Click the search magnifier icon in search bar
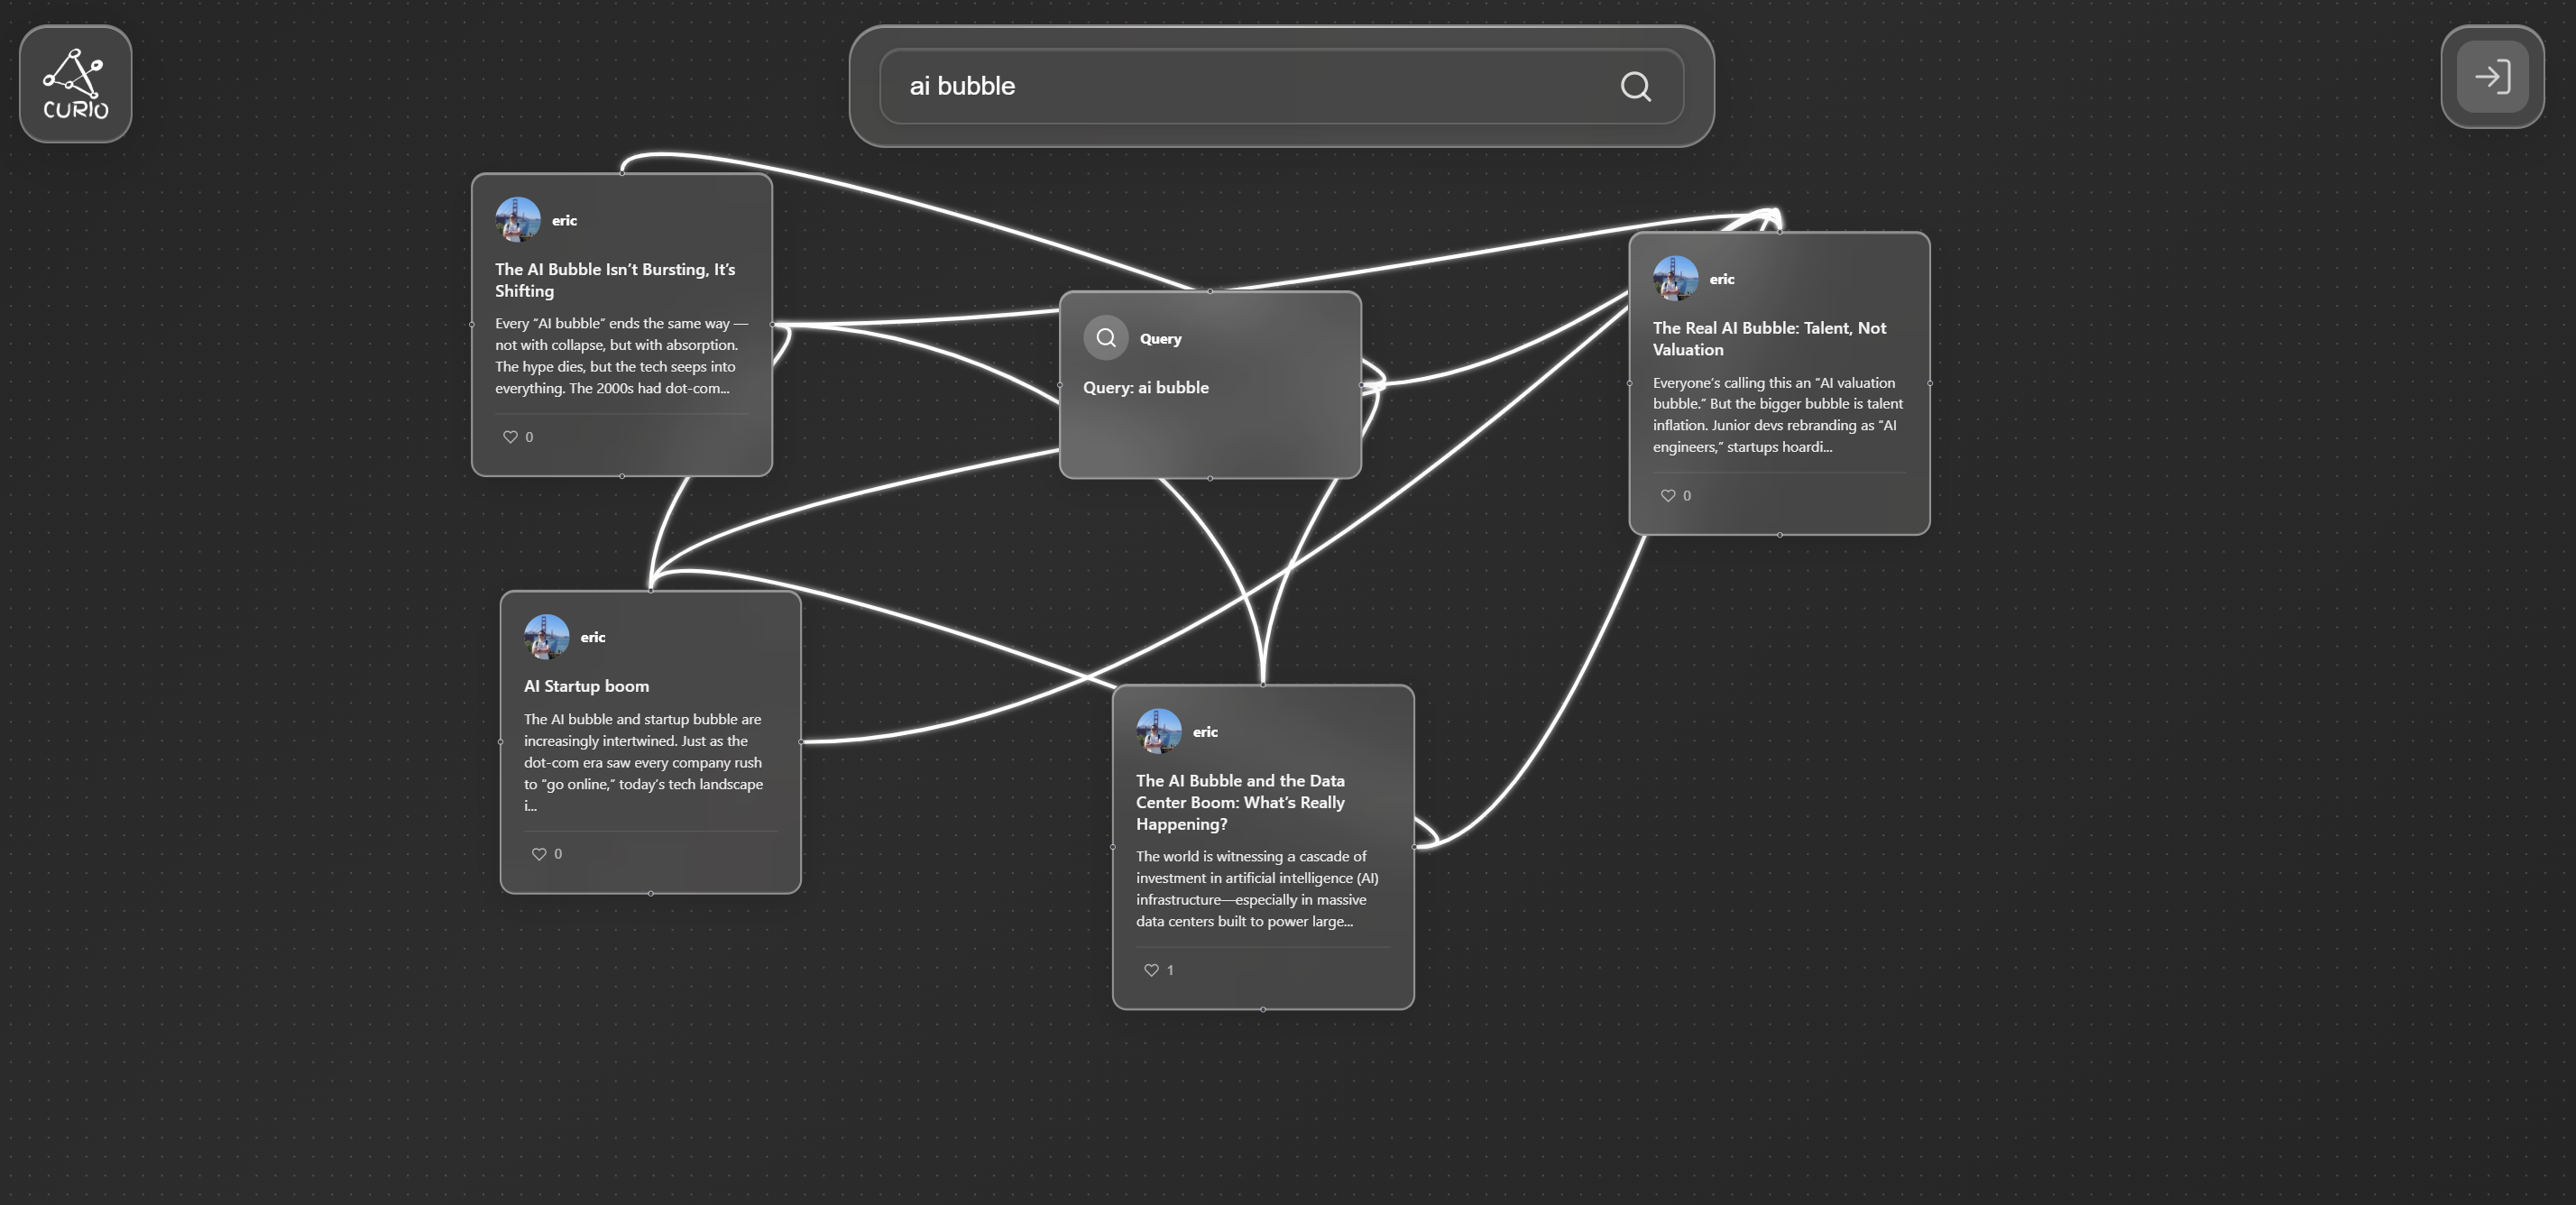2576x1205 pixels. 1635,87
